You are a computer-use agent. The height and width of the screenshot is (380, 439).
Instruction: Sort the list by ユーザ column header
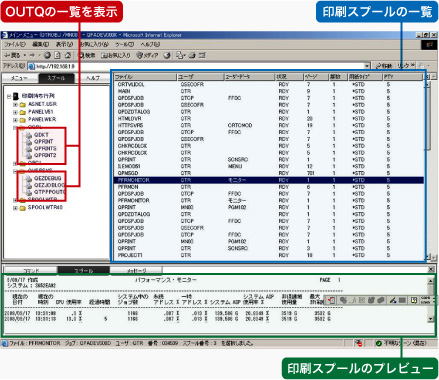(x=200, y=77)
